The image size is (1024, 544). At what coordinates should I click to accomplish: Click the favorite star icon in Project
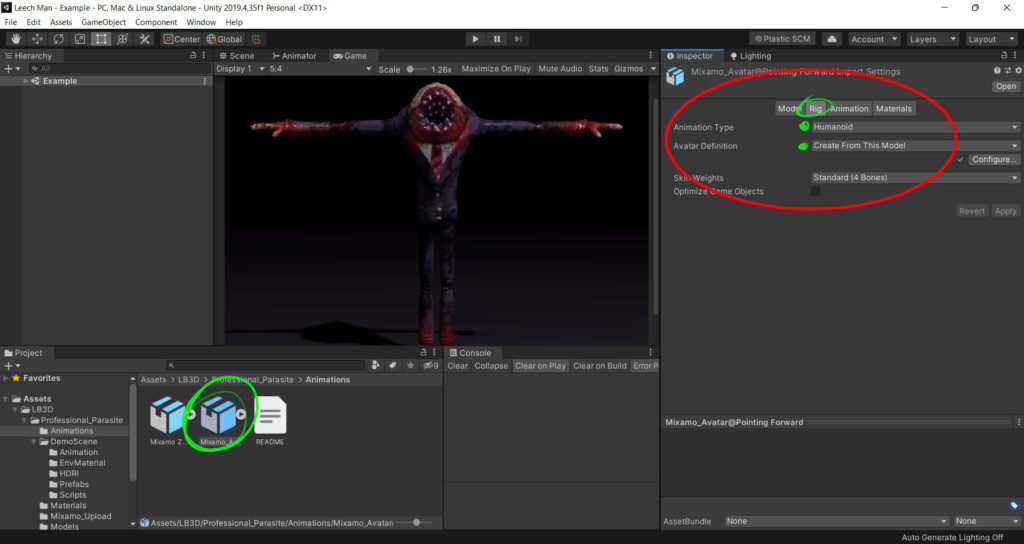pyautogui.click(x=410, y=366)
